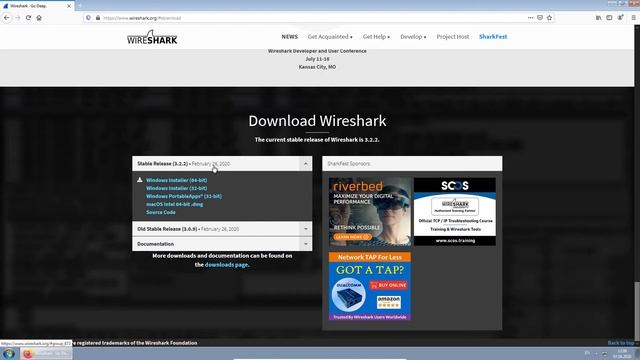Viewport: 640px width, 360px height.
Task: Open the browser home page icon
Action: pos(39,18)
